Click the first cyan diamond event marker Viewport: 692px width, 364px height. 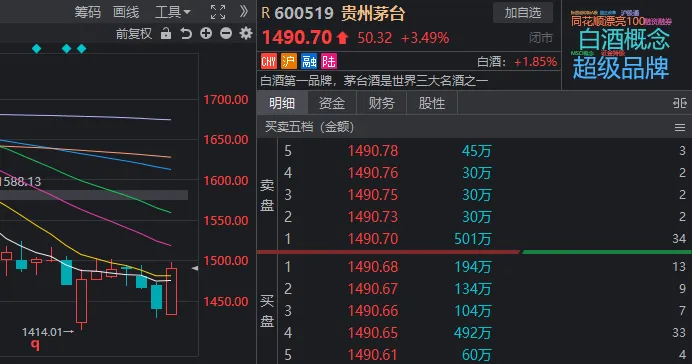[x=37, y=49]
